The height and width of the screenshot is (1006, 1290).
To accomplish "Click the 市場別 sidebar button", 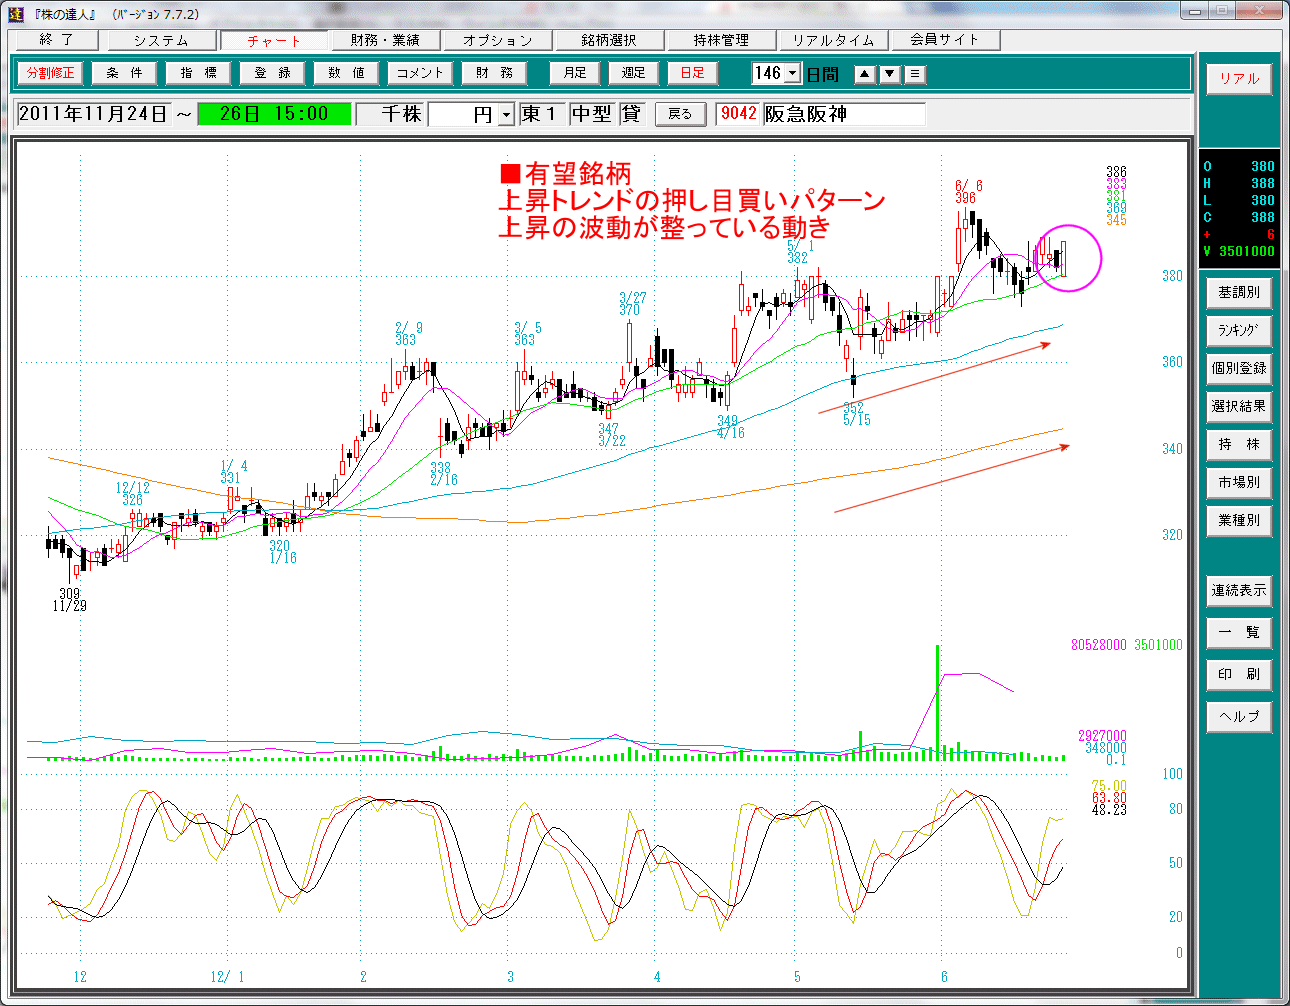I will 1239,482.
